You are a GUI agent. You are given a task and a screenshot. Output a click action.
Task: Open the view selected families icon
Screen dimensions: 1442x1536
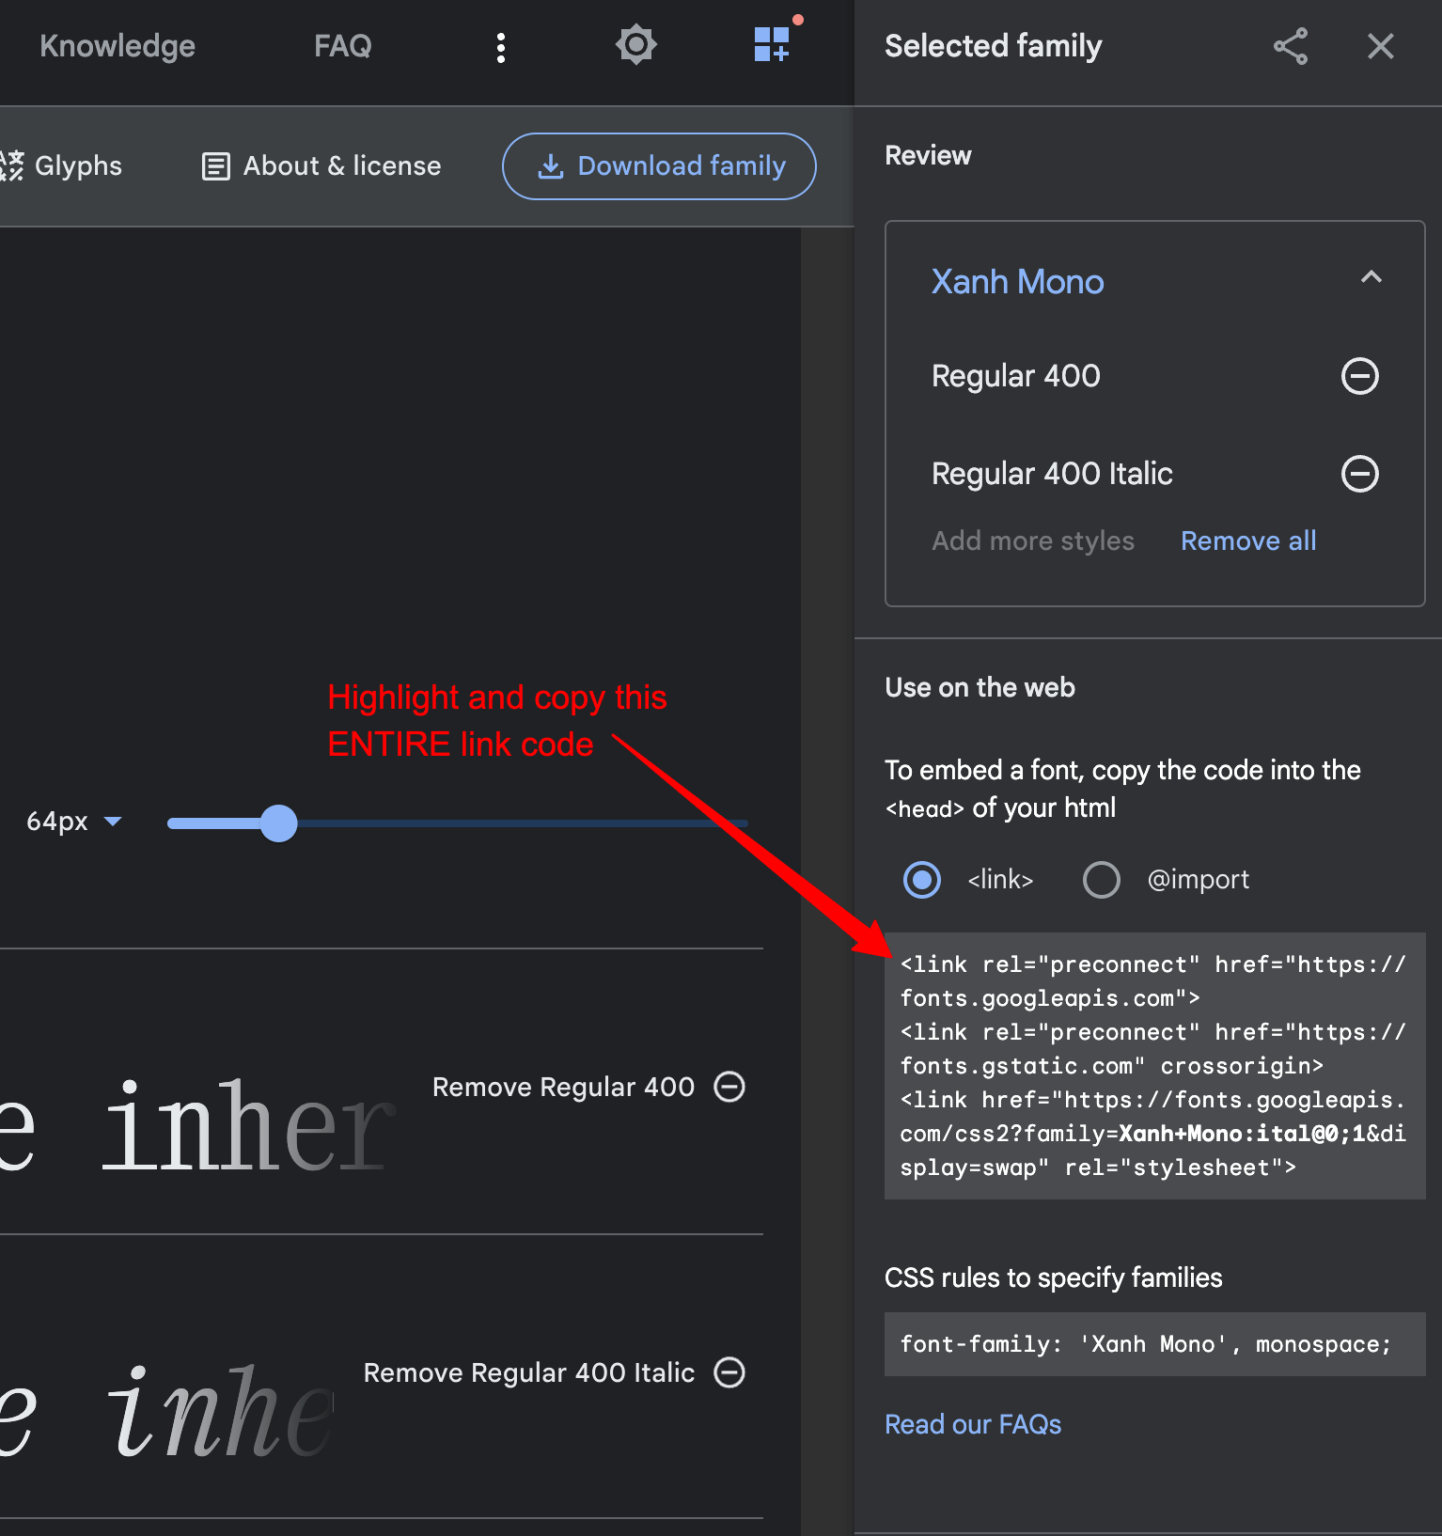tap(772, 45)
